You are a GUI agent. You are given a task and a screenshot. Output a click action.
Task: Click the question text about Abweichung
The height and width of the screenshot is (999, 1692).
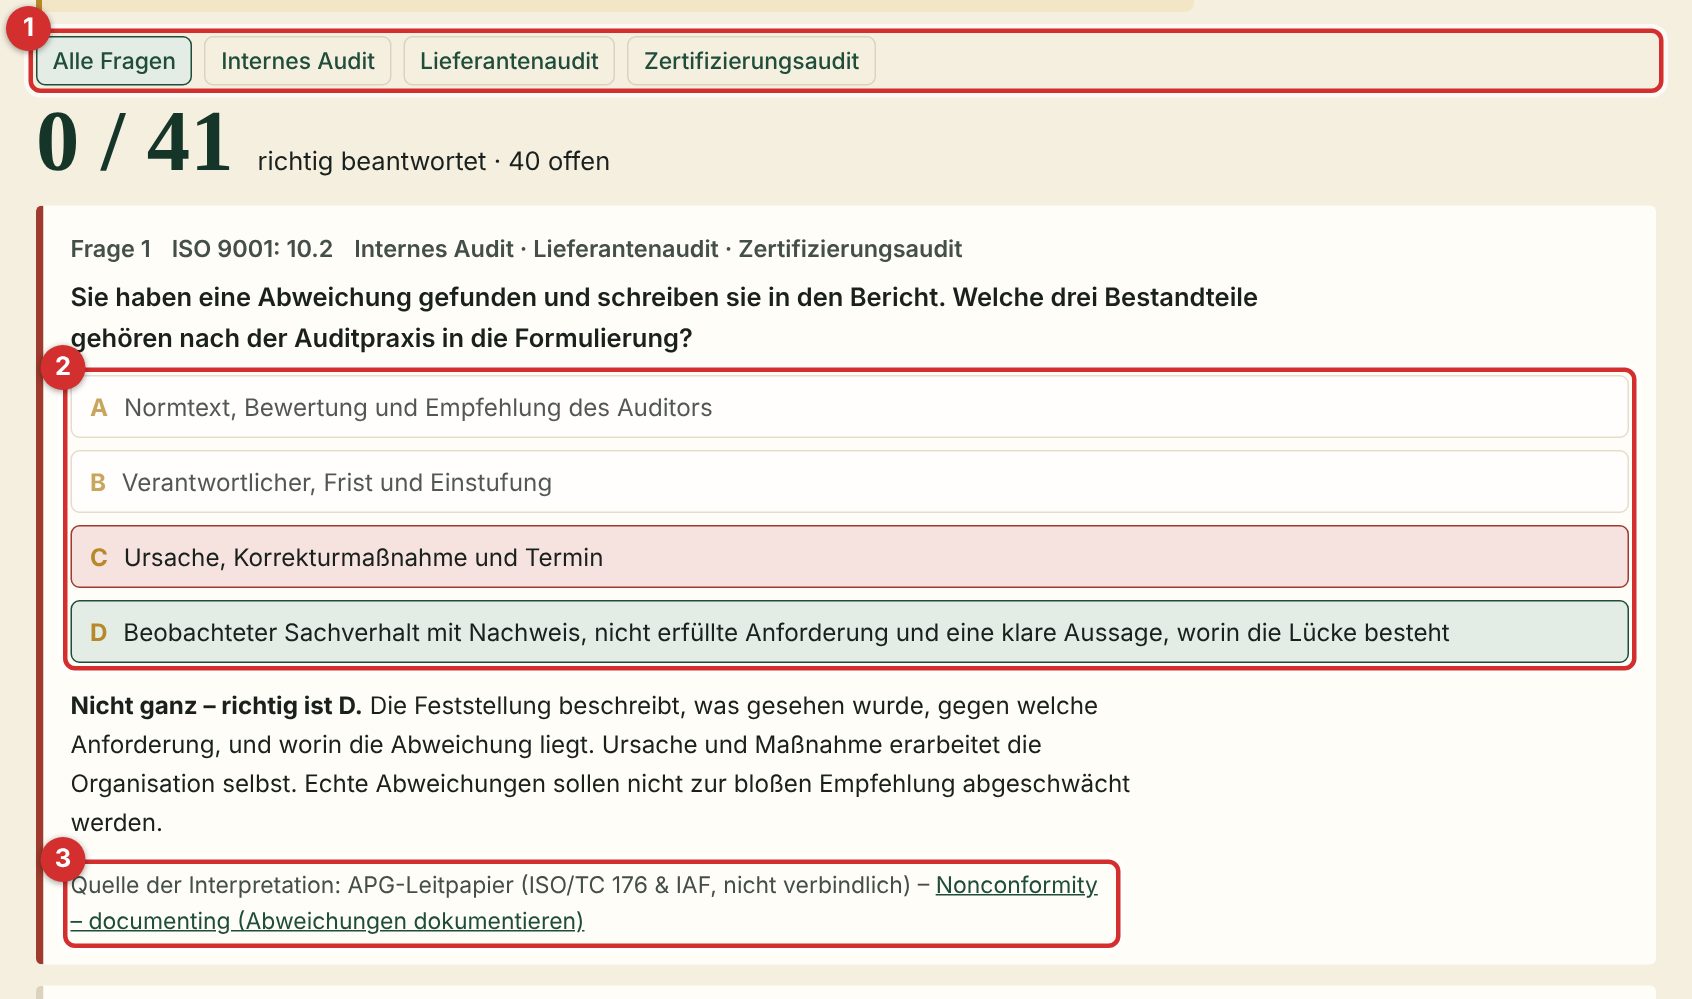[664, 318]
